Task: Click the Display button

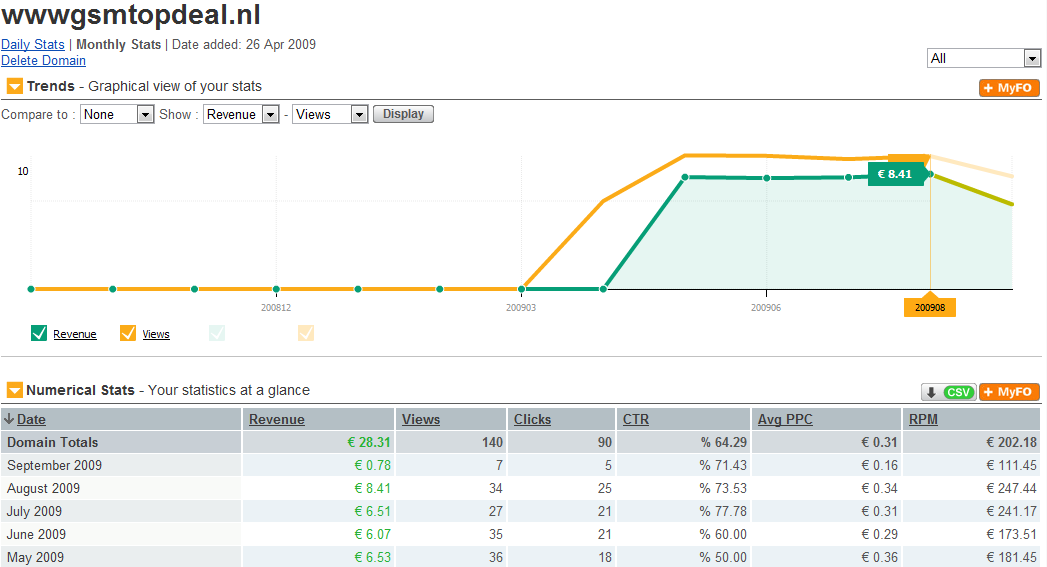Action: 403,114
